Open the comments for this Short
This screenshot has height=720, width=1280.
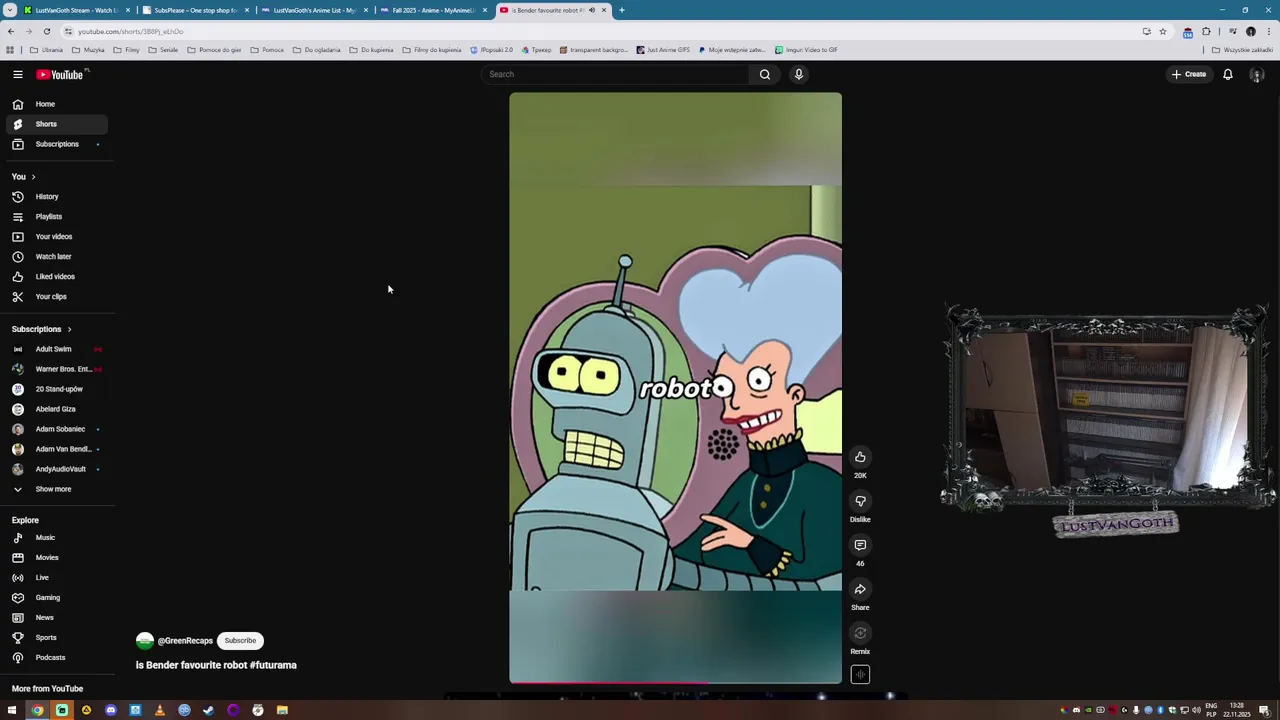[x=860, y=545]
